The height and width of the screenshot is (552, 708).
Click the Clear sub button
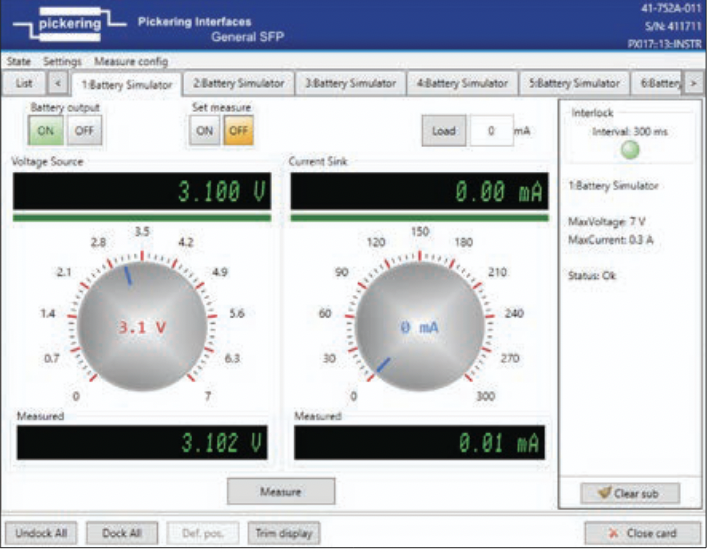tap(630, 493)
